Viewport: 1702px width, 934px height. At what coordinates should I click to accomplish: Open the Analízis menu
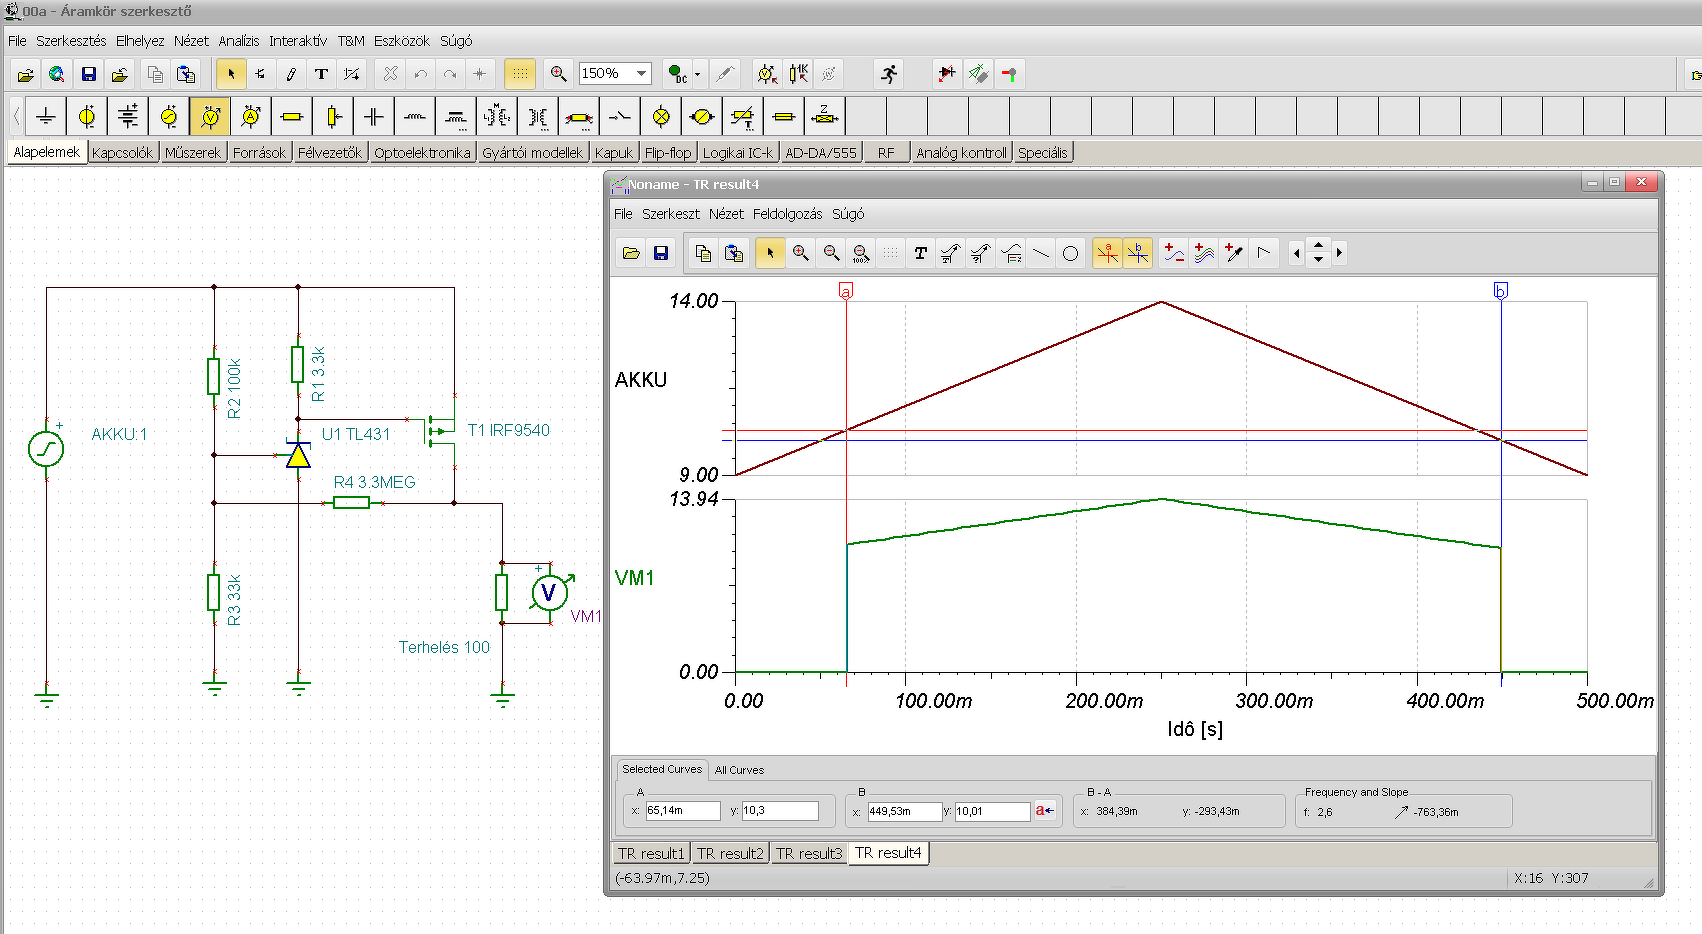[238, 41]
